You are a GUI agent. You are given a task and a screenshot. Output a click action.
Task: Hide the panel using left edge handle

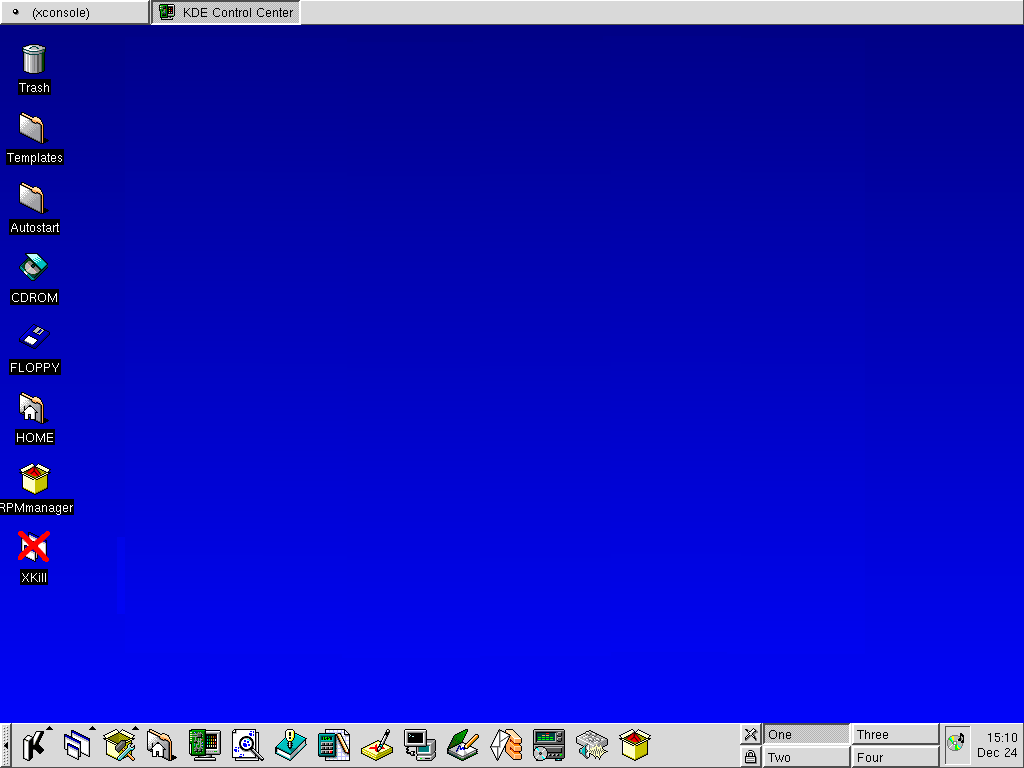pyautogui.click(x=5, y=745)
